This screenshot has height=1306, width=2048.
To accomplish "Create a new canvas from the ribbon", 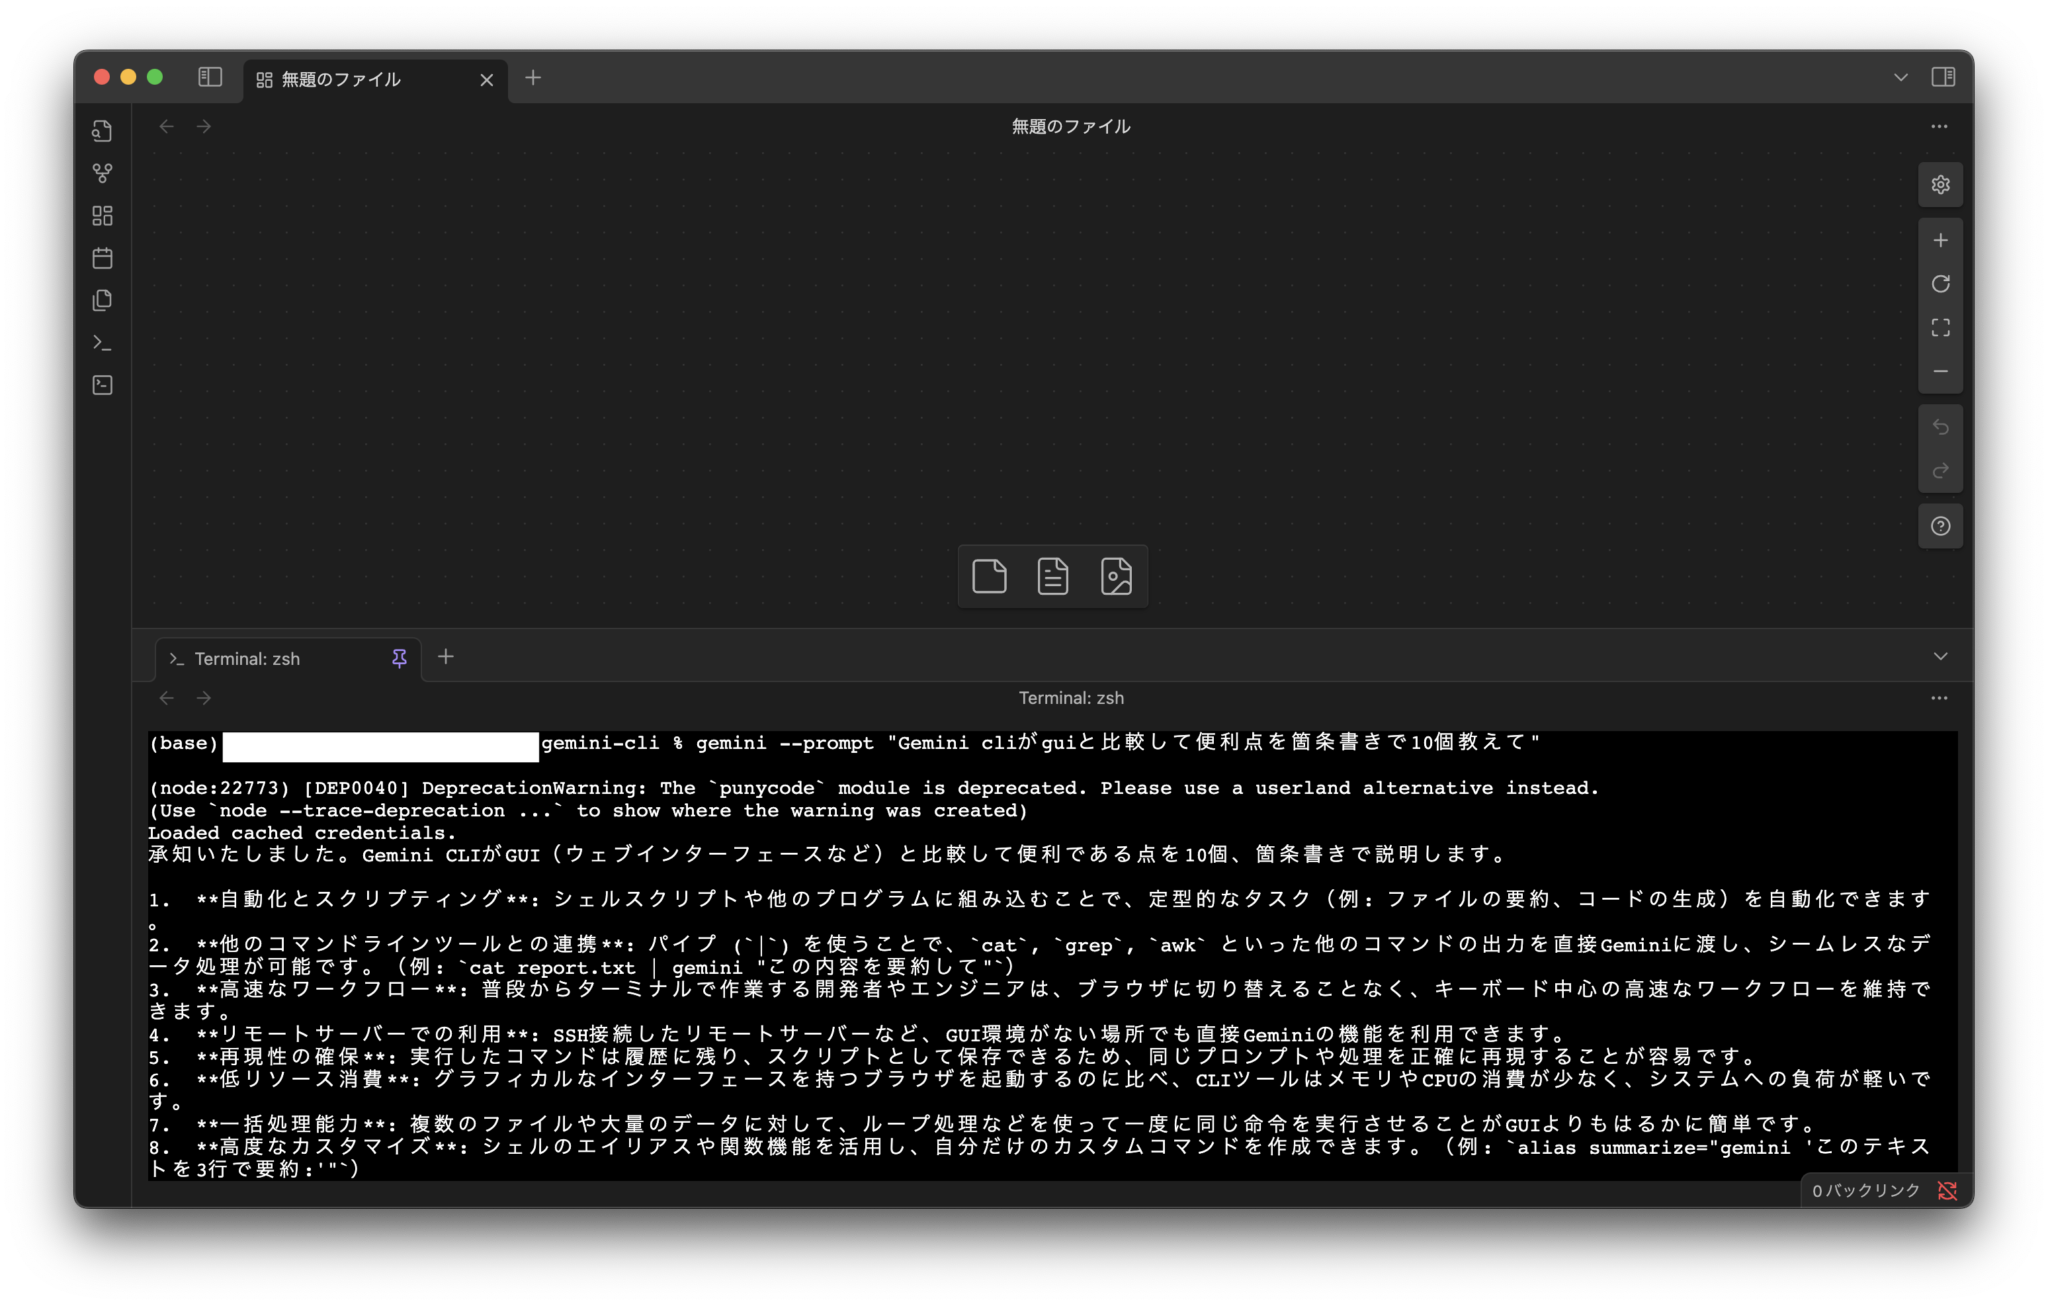I will click(x=101, y=216).
